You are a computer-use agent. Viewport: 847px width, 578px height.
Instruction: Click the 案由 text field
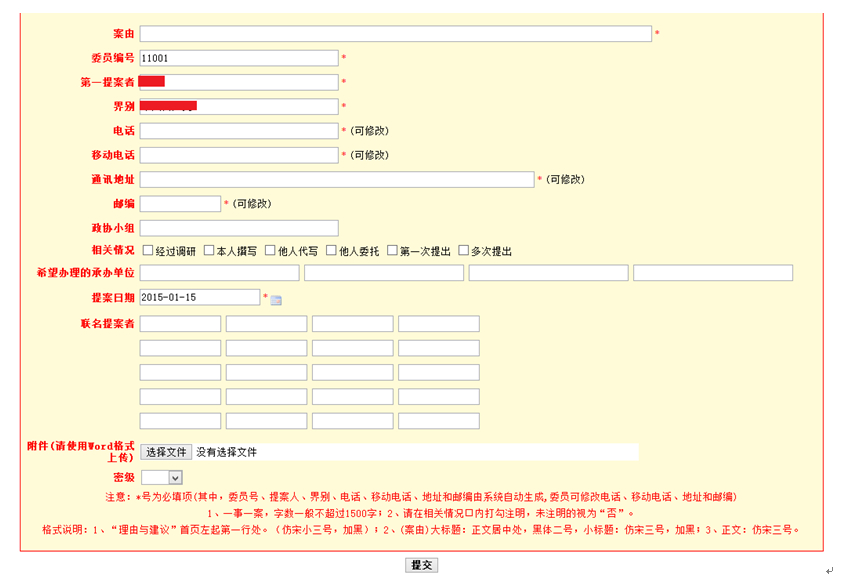tap(395, 34)
